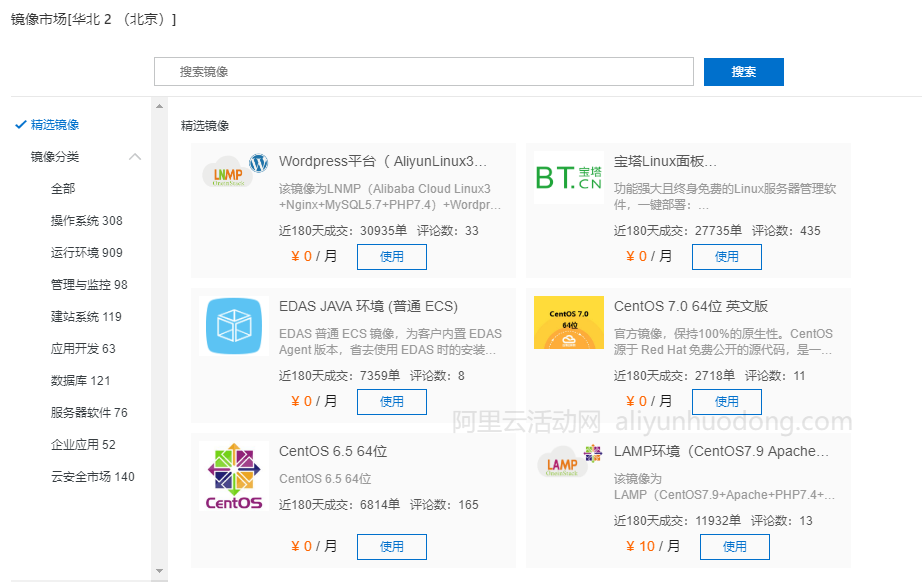Use the CentOS 7.0 64位 英文版 image
The height and width of the screenshot is (582, 922).
point(726,402)
